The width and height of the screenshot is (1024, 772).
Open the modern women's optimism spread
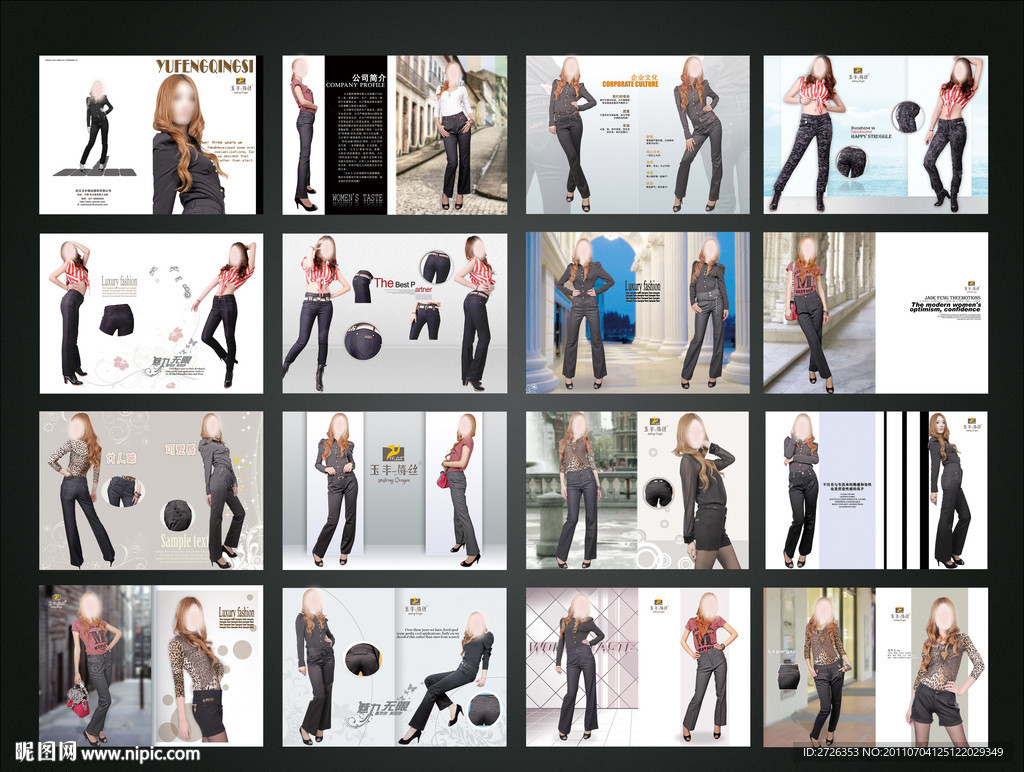(x=876, y=313)
